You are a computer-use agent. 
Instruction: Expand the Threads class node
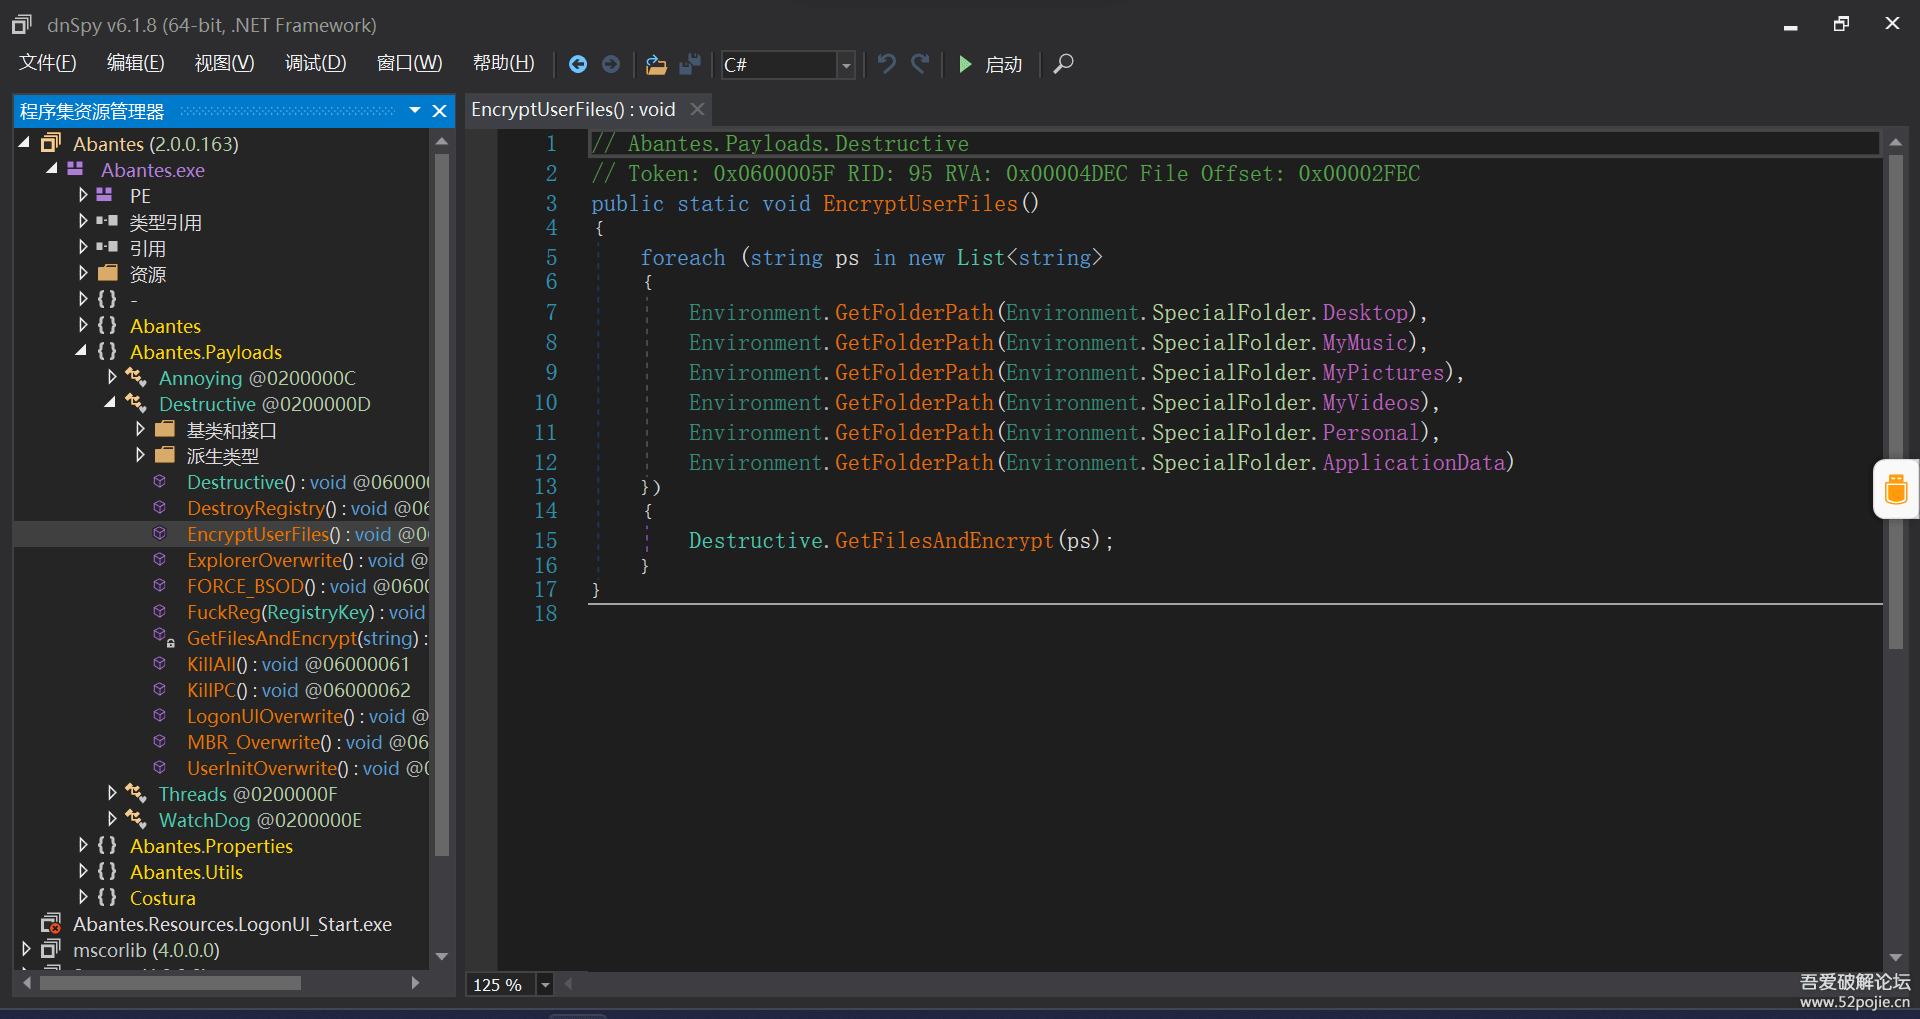[112, 793]
